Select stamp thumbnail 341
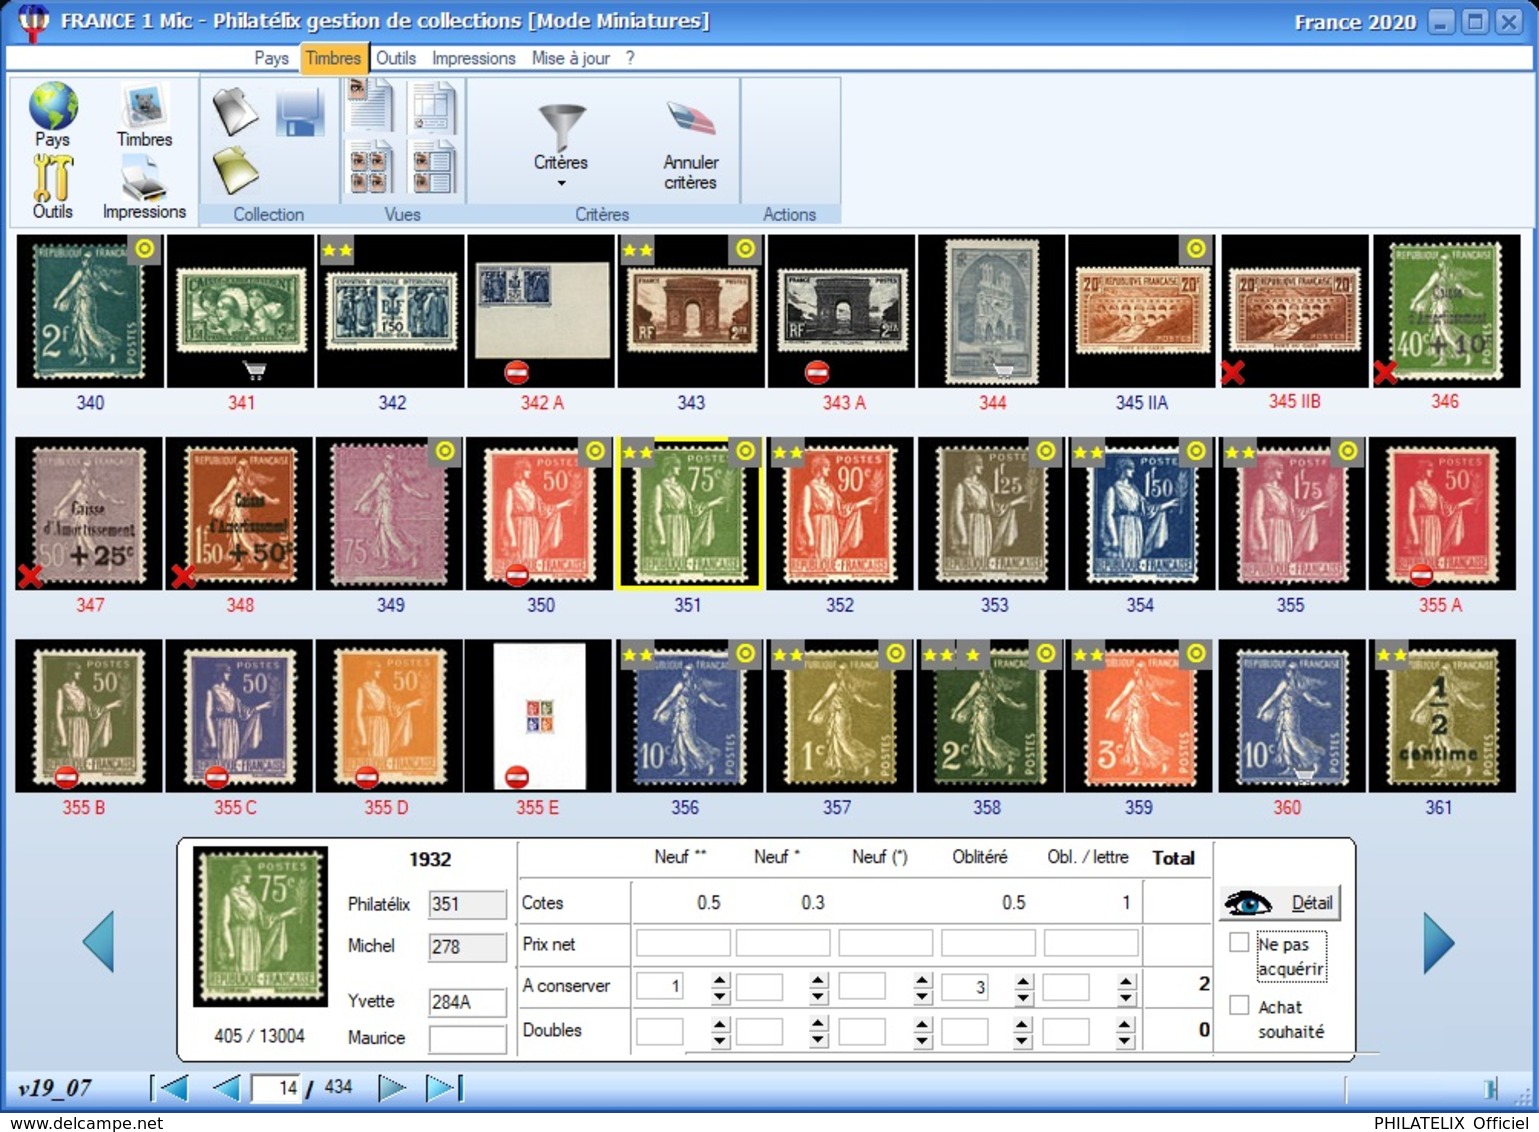1539x1132 pixels. [x=240, y=311]
